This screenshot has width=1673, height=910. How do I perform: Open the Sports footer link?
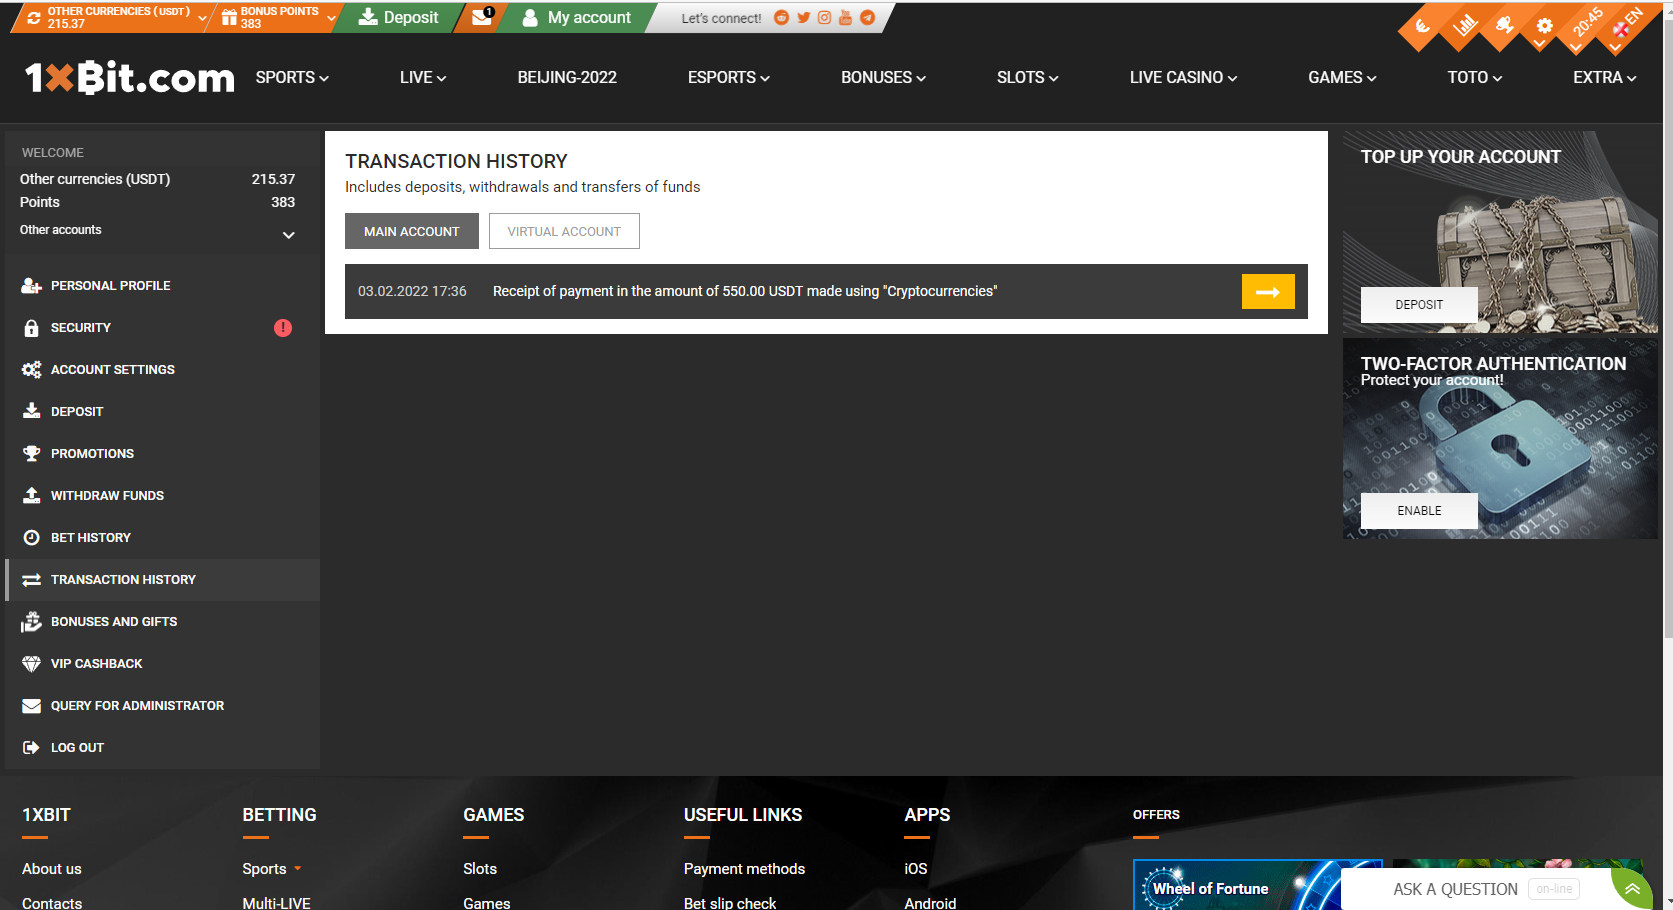(264, 869)
